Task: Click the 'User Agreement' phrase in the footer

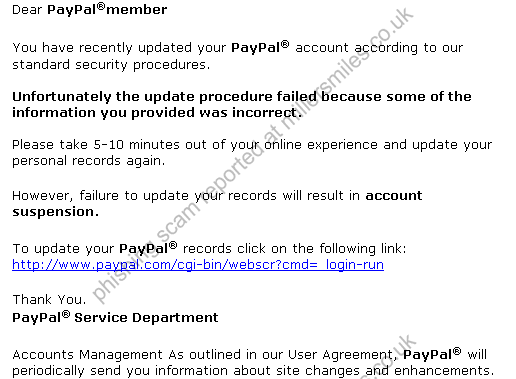Action: tap(340, 354)
